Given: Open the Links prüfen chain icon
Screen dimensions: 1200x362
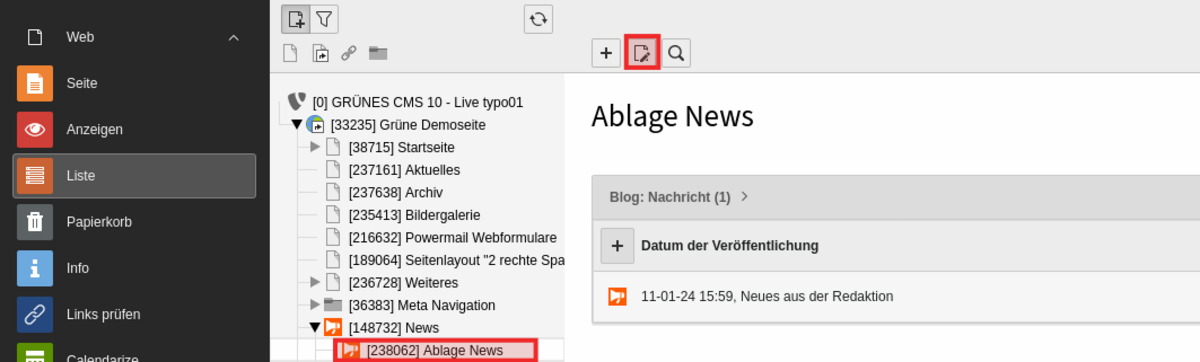Looking at the screenshot, I should click(35, 314).
